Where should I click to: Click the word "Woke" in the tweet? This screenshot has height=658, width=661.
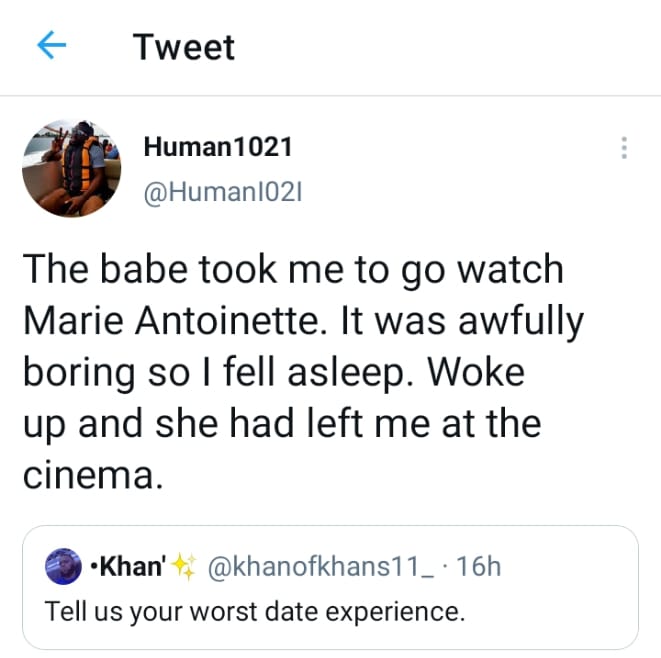coord(482,374)
